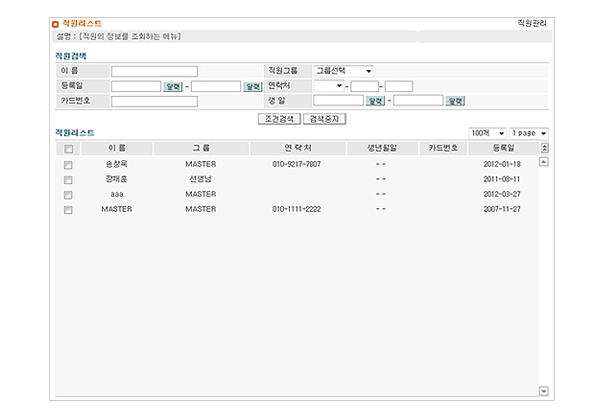Screen dimensions: 600x420
Task: Open calendar for registration start date
Action: coord(173,86)
